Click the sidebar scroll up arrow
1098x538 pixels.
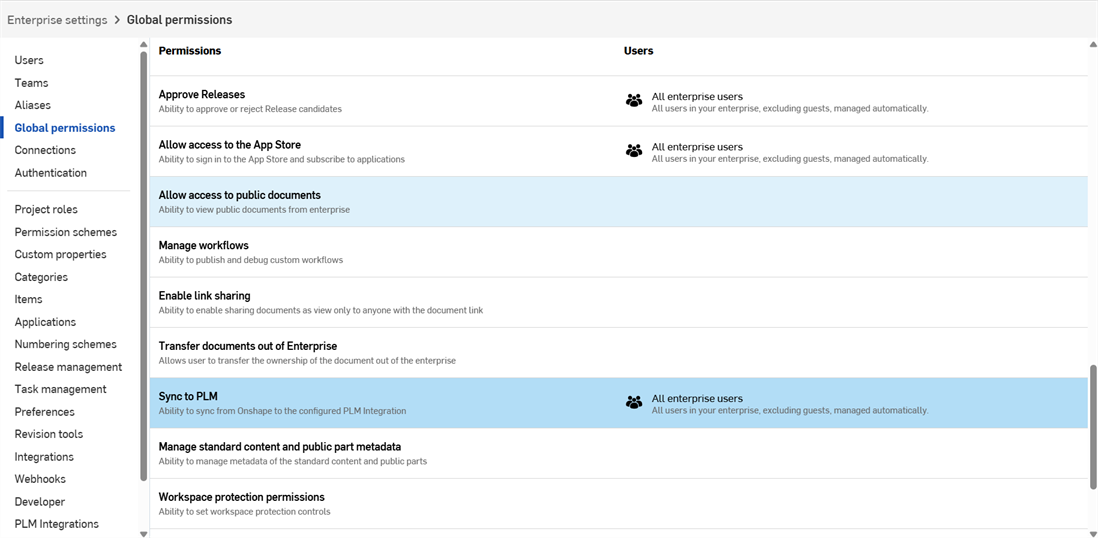pyautogui.click(x=144, y=44)
